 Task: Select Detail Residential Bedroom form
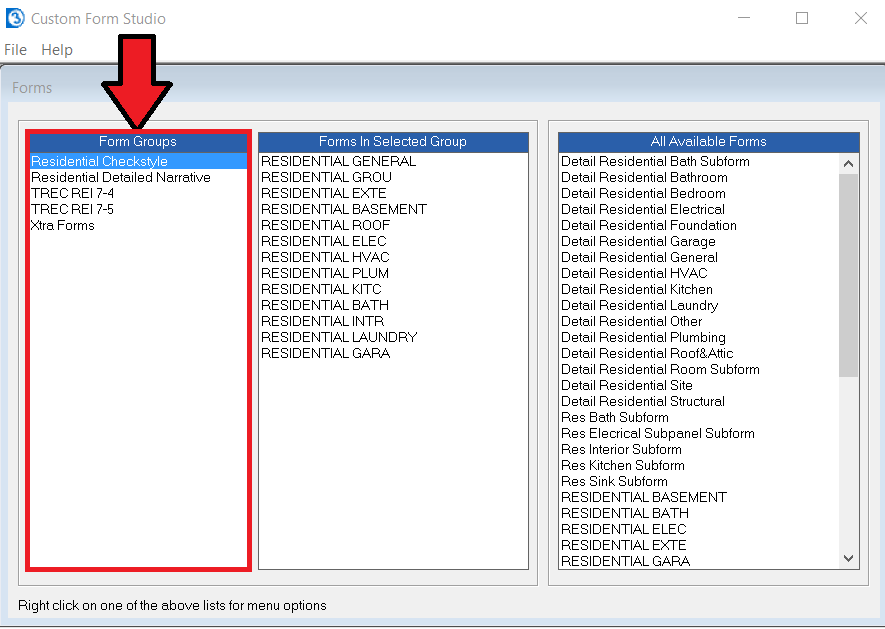pyautogui.click(x=699, y=193)
